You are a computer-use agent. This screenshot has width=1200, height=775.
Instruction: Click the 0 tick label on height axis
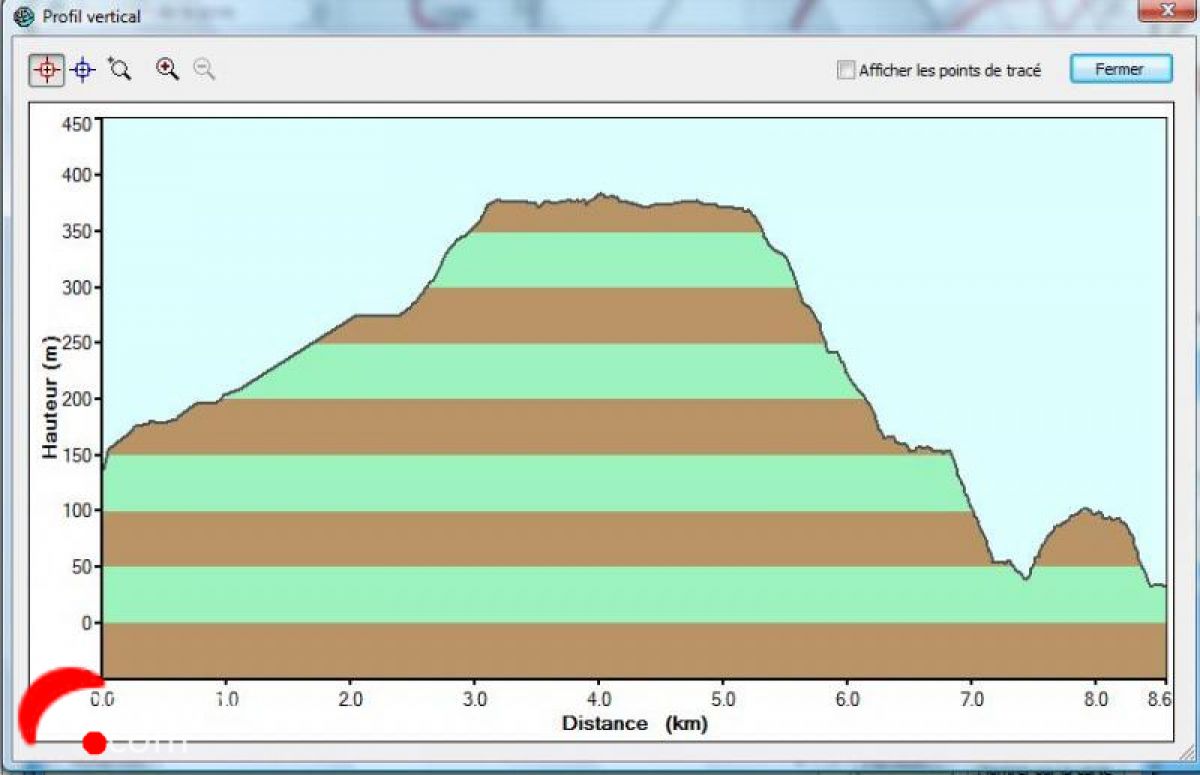87,623
